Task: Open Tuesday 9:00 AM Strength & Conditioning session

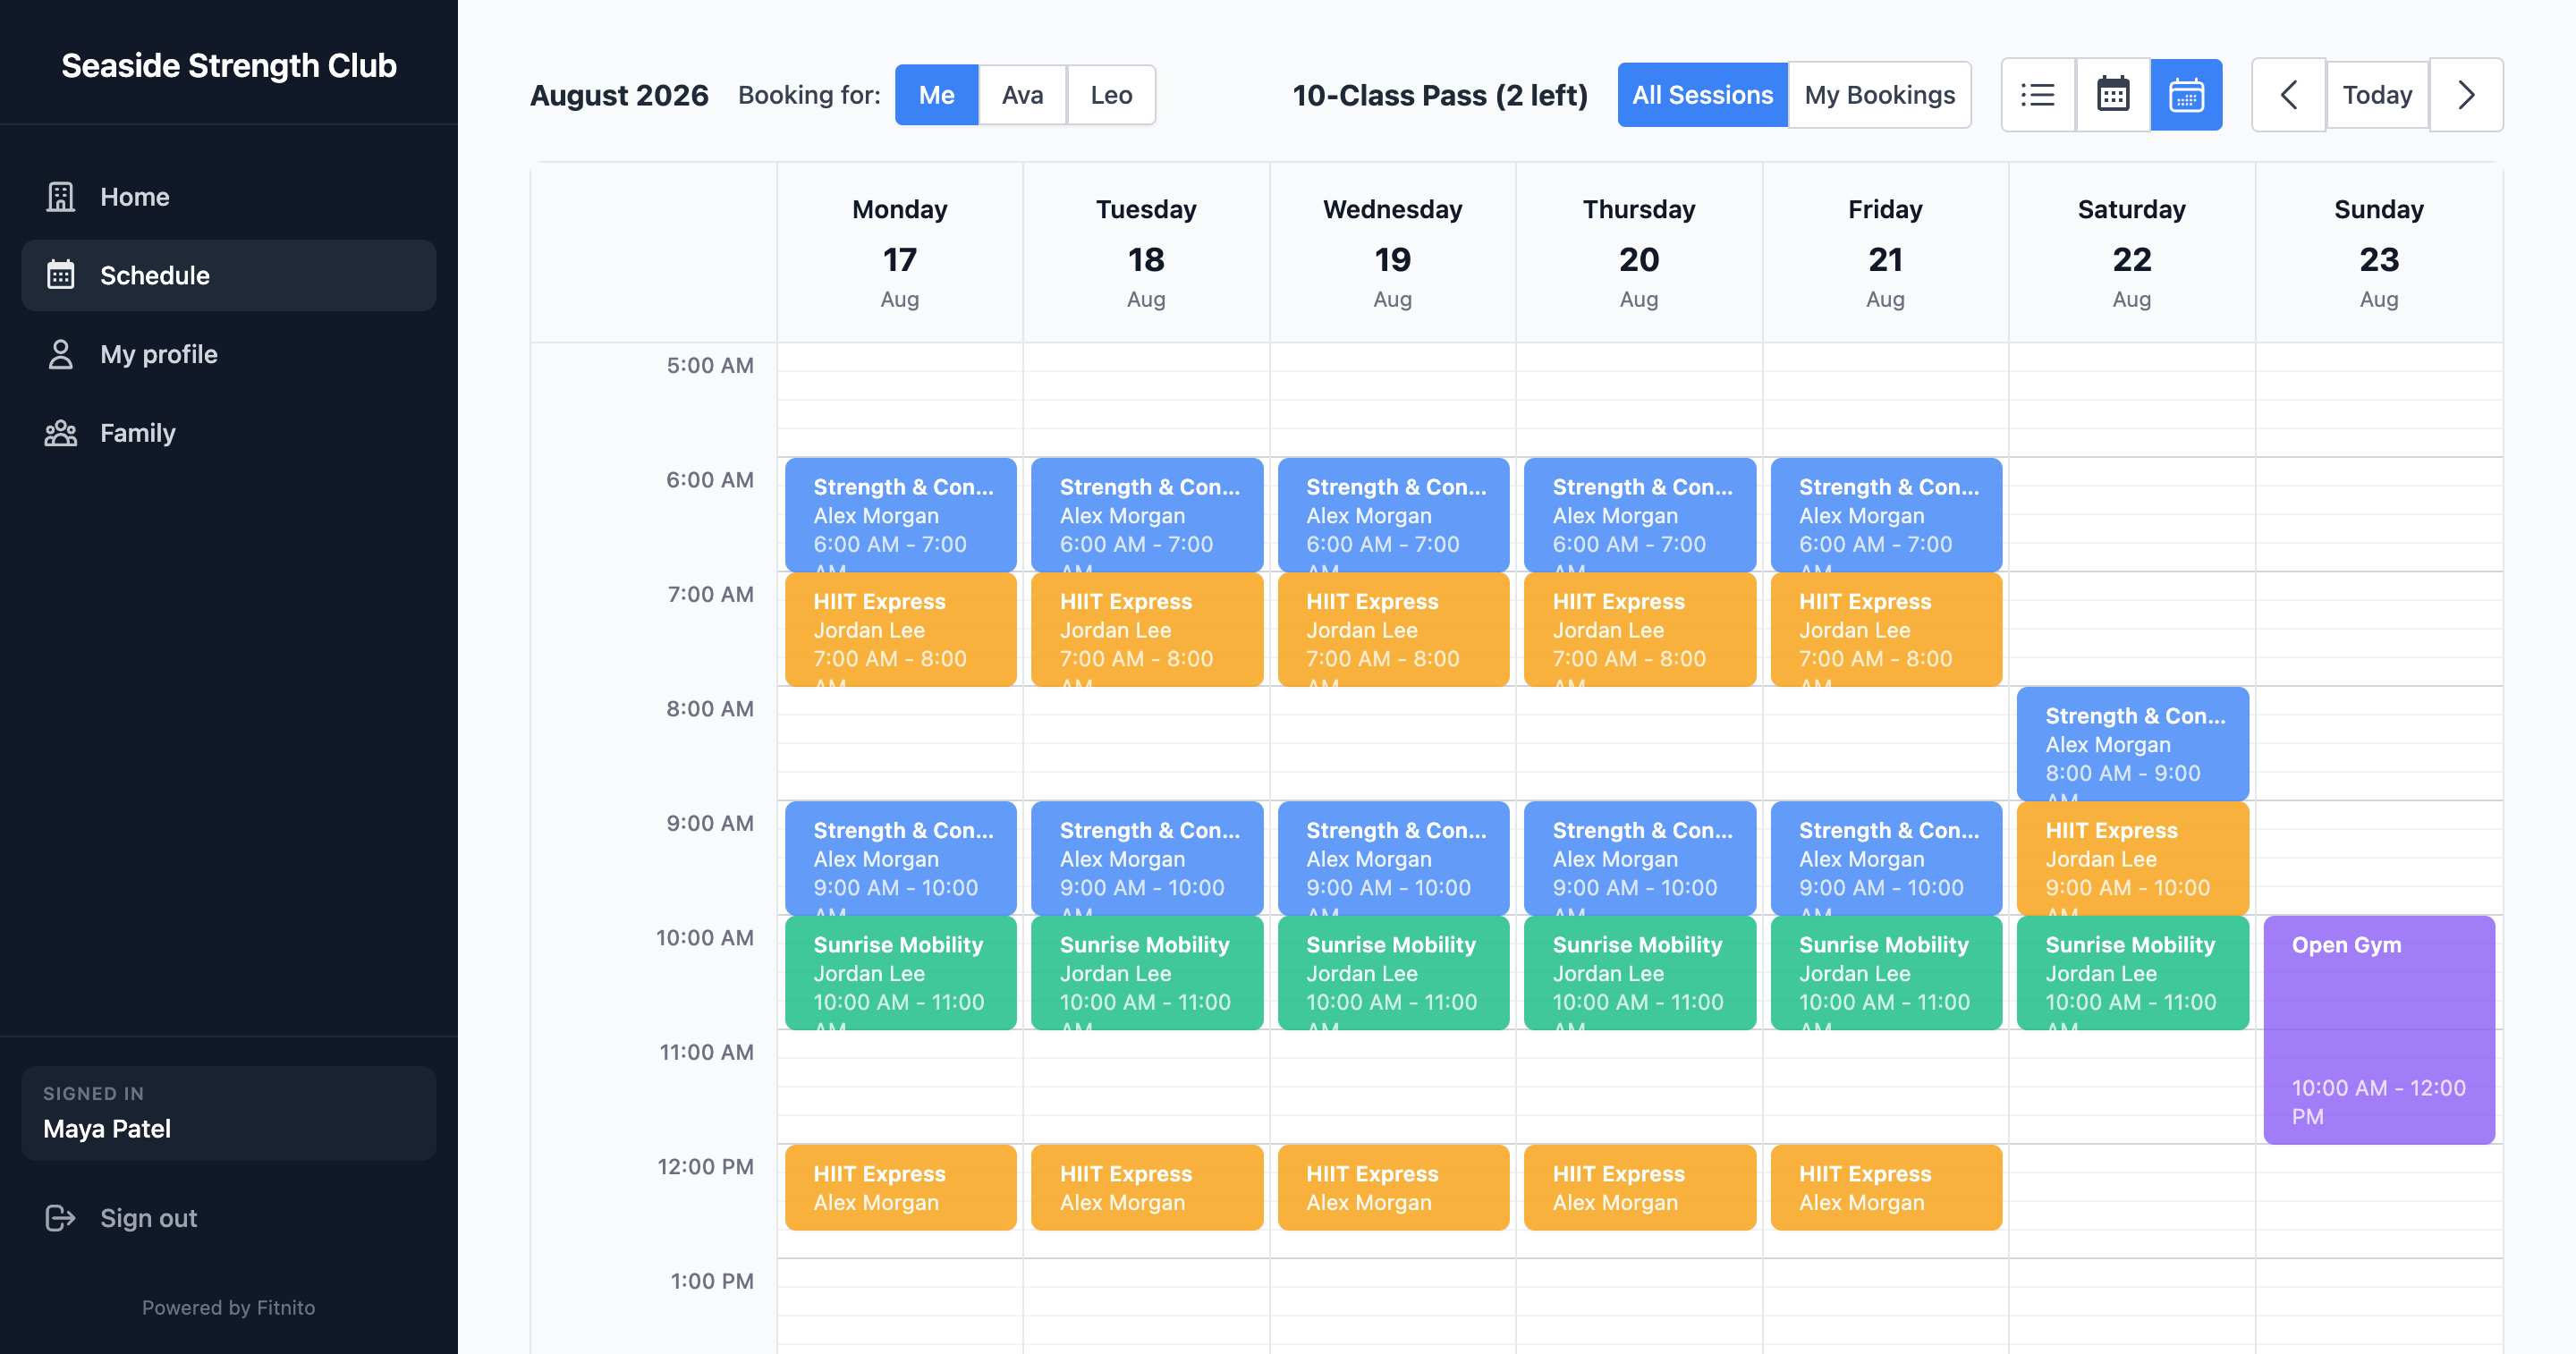Action: tap(1147, 859)
